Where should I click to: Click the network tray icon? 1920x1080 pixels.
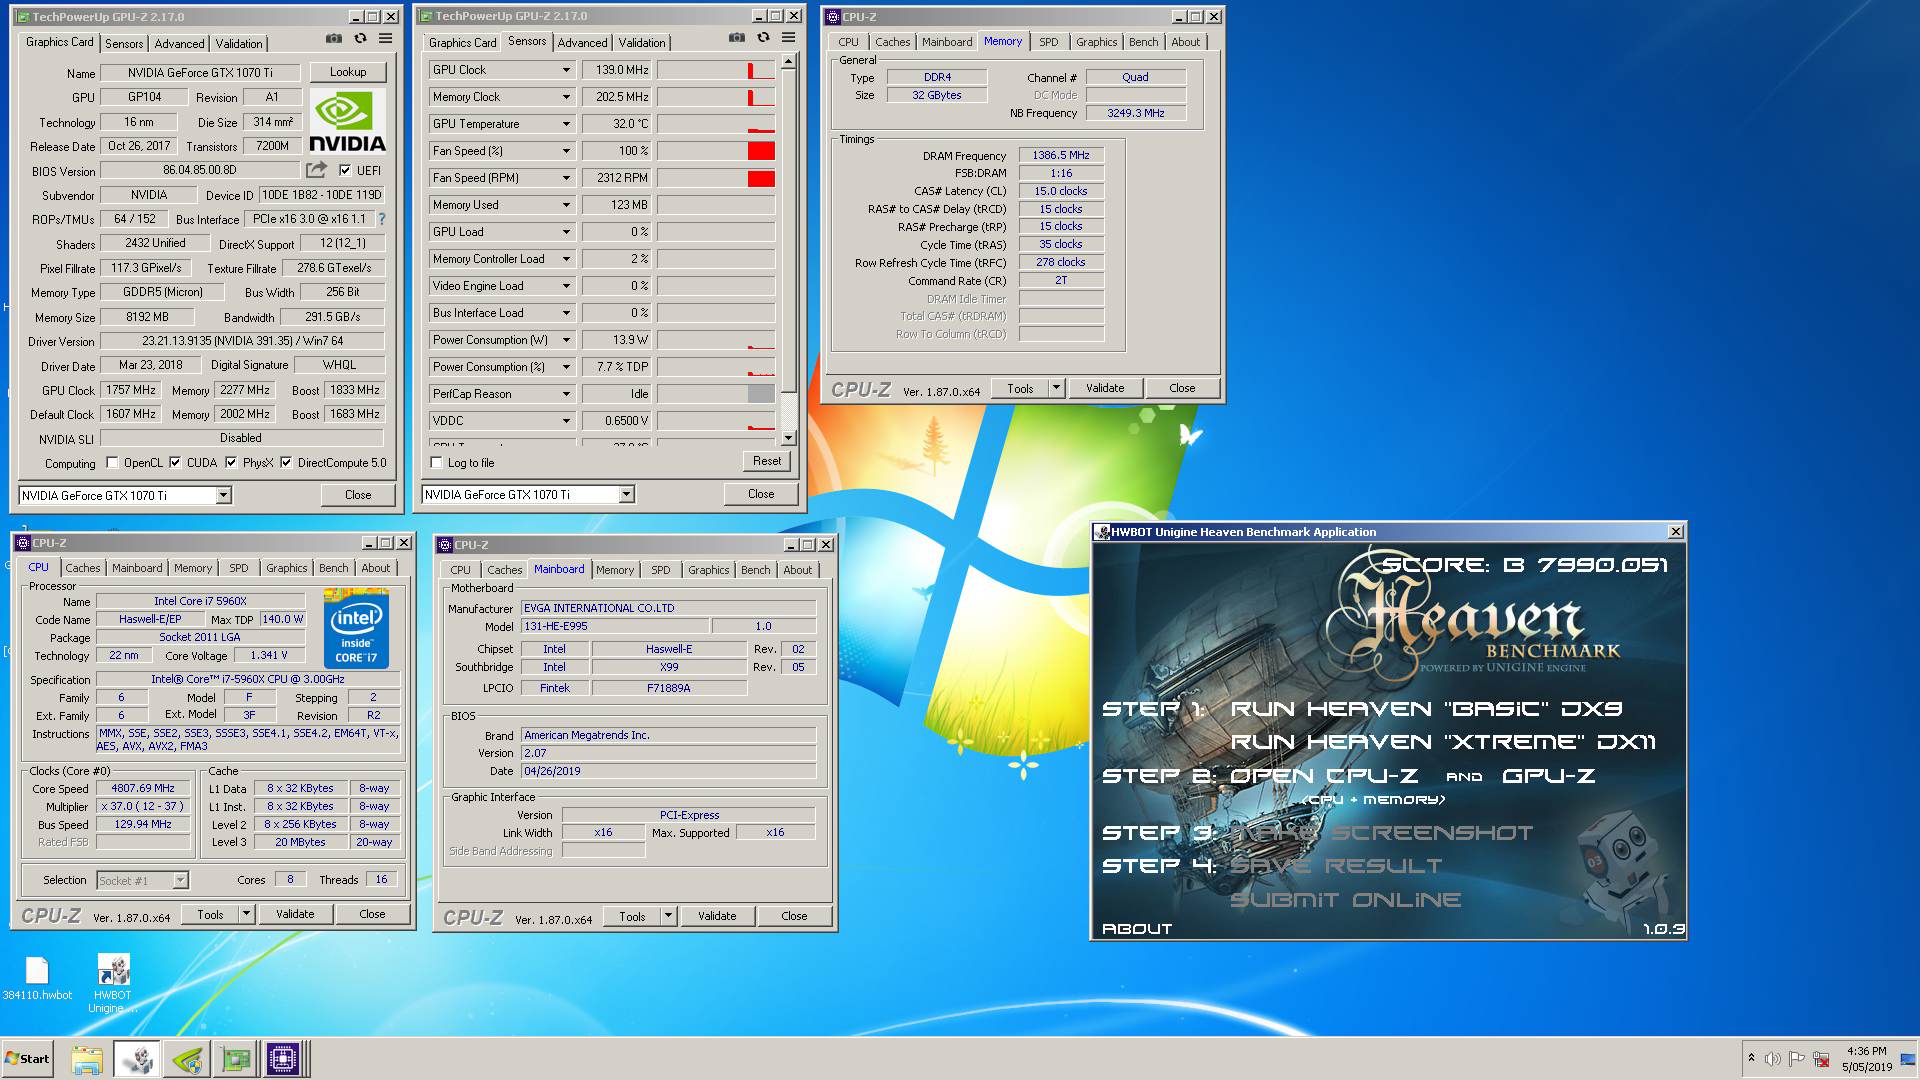1821,1059
